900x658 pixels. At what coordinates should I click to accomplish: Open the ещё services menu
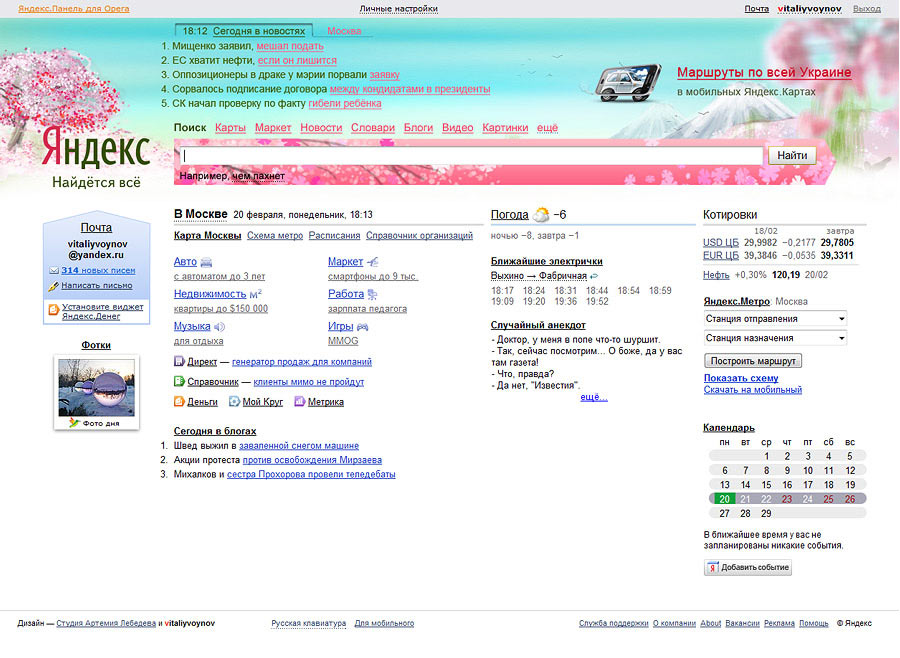coord(546,128)
